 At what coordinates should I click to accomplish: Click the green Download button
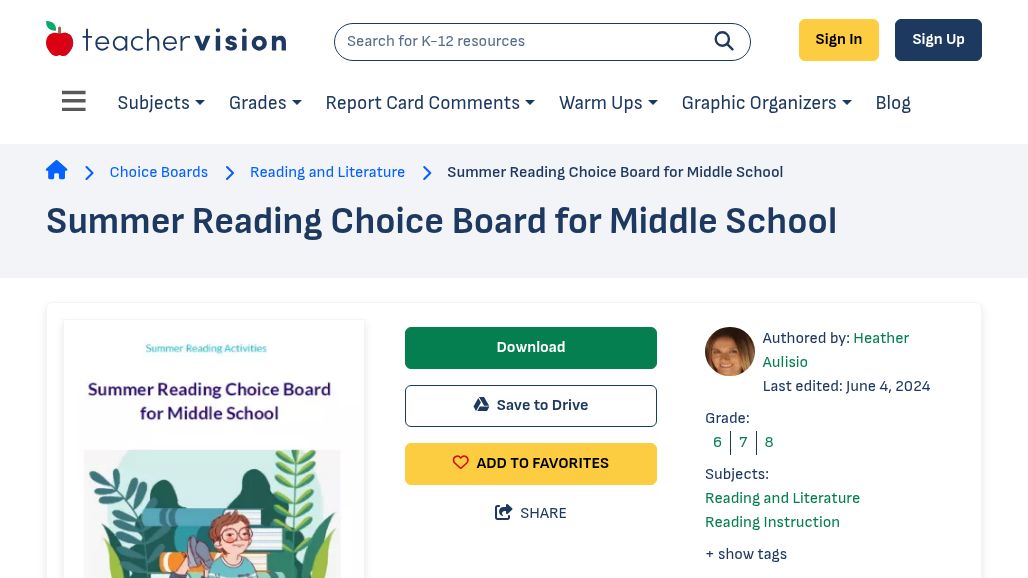(531, 348)
